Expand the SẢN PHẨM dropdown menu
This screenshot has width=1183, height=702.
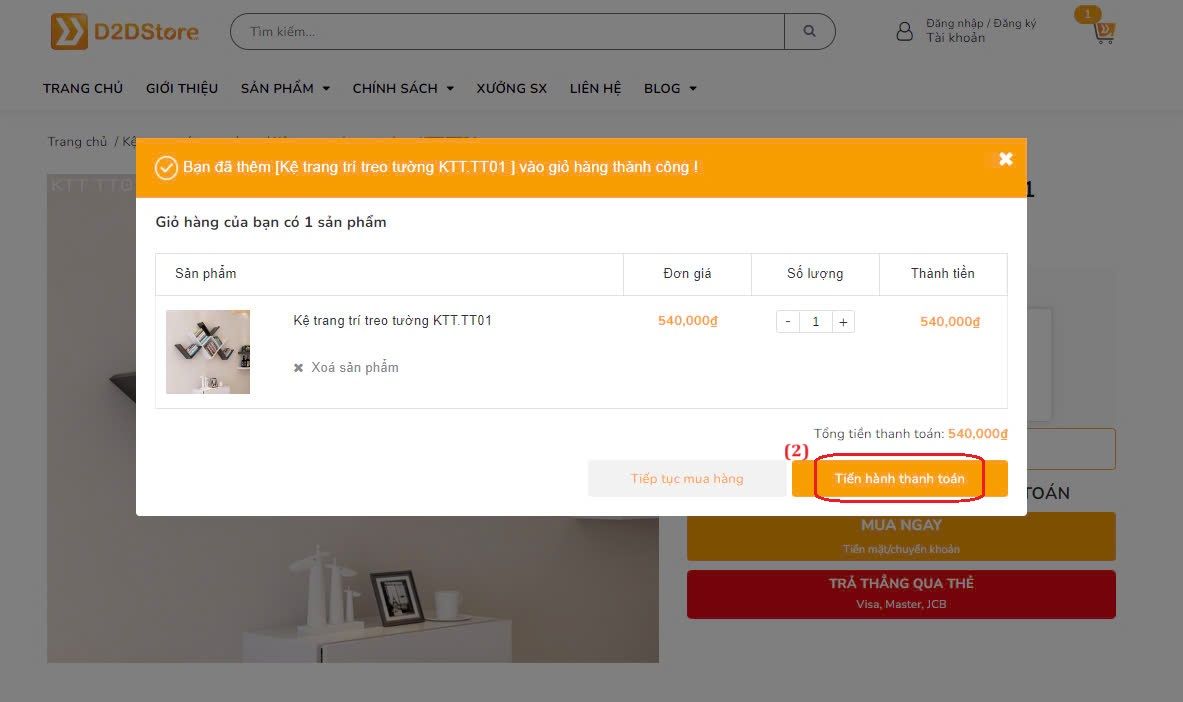coord(285,88)
